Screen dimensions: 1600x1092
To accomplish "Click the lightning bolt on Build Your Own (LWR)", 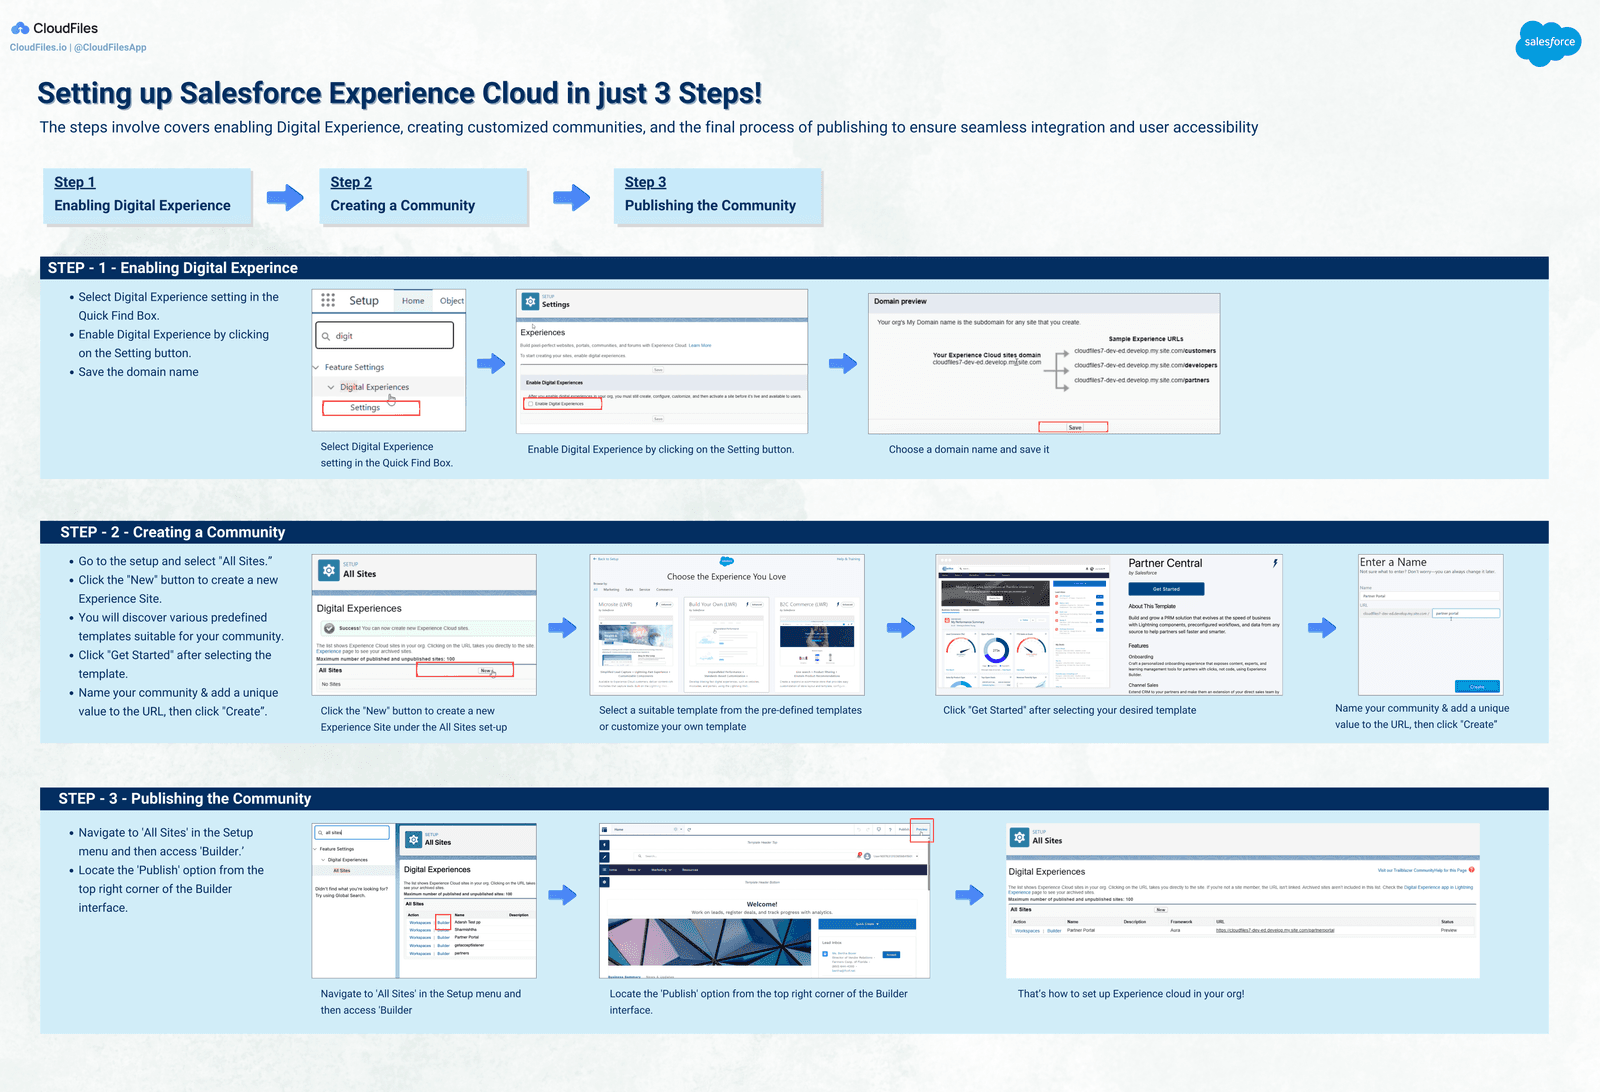I will click(x=748, y=604).
